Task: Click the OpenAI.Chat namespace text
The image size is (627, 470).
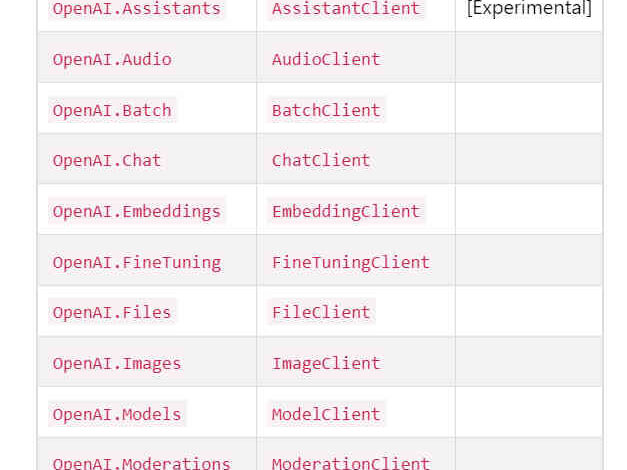Action: [107, 160]
